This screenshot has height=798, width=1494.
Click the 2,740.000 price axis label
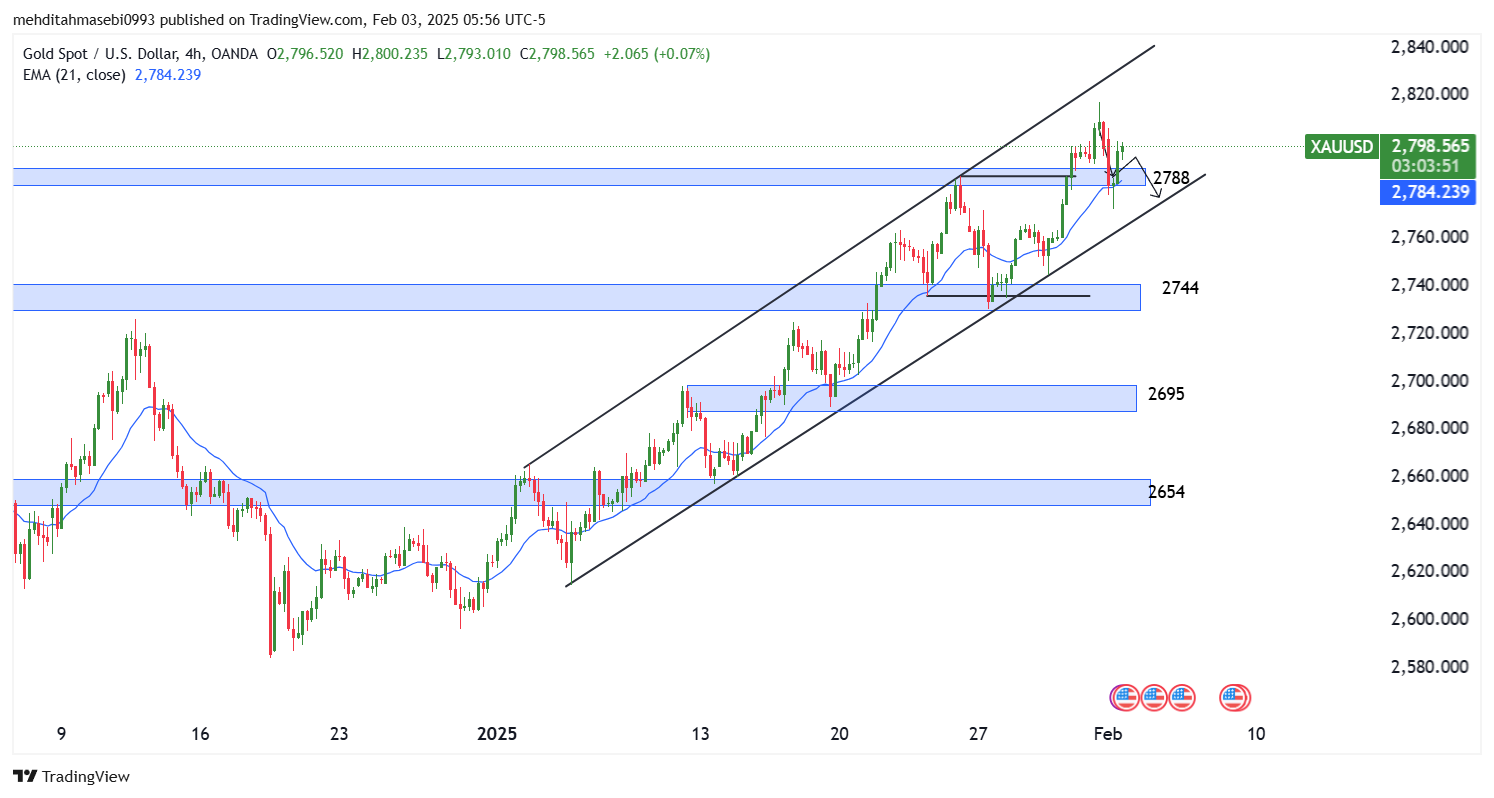pyautogui.click(x=1429, y=286)
